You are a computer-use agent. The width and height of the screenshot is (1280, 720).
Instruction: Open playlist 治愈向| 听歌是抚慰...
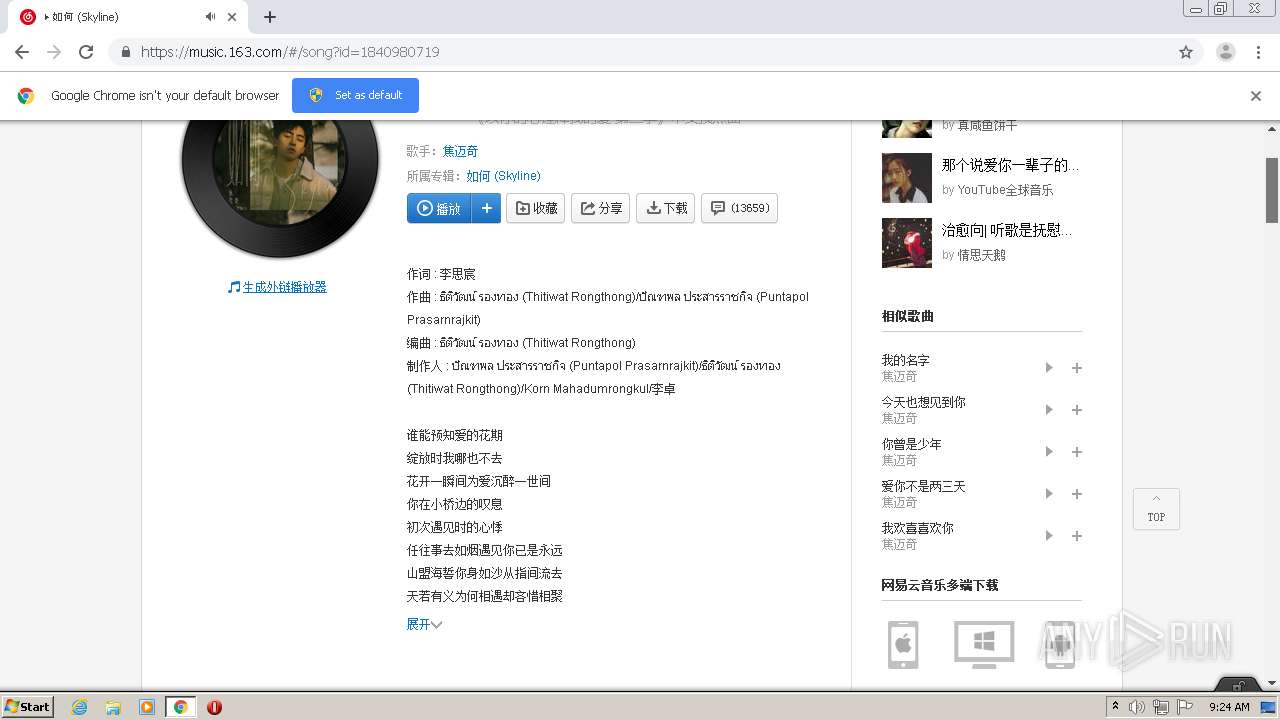point(1006,230)
